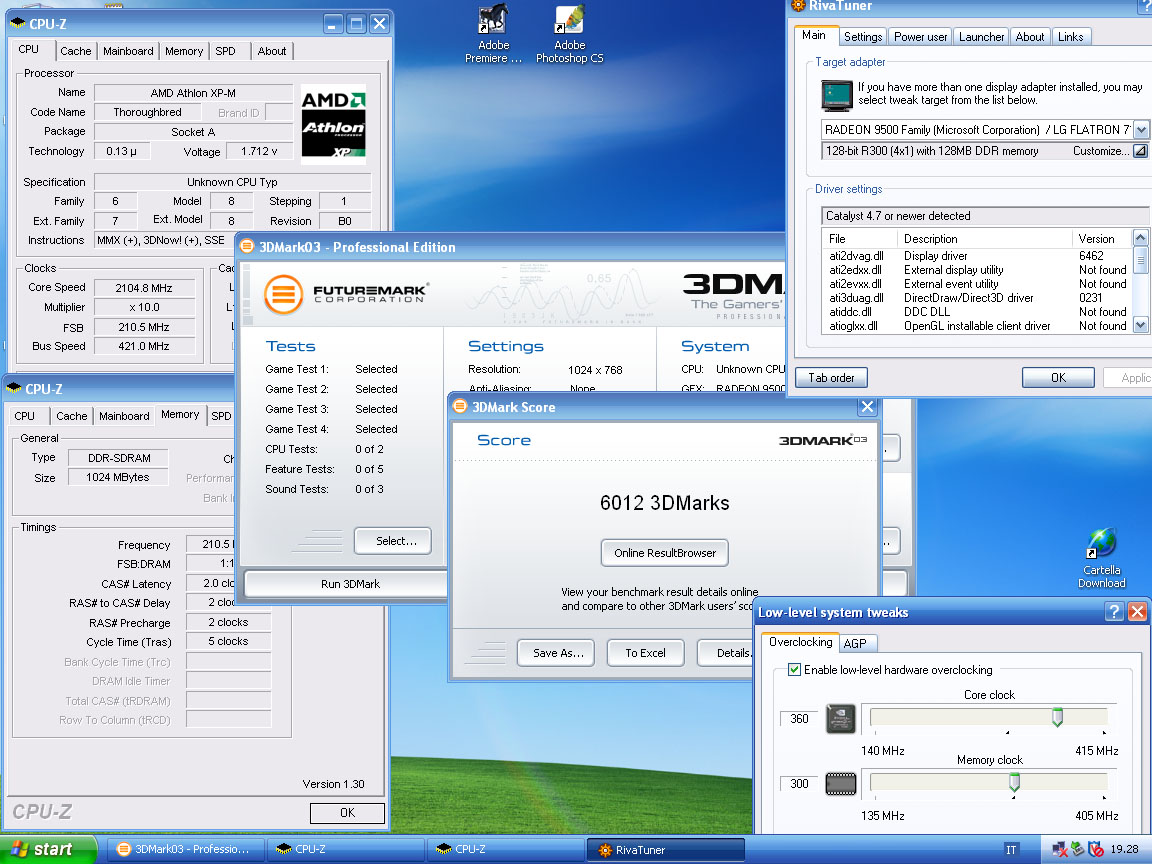Click the GPU chip icon next to Core clock
Viewport: 1152px width, 864px height.
point(840,719)
